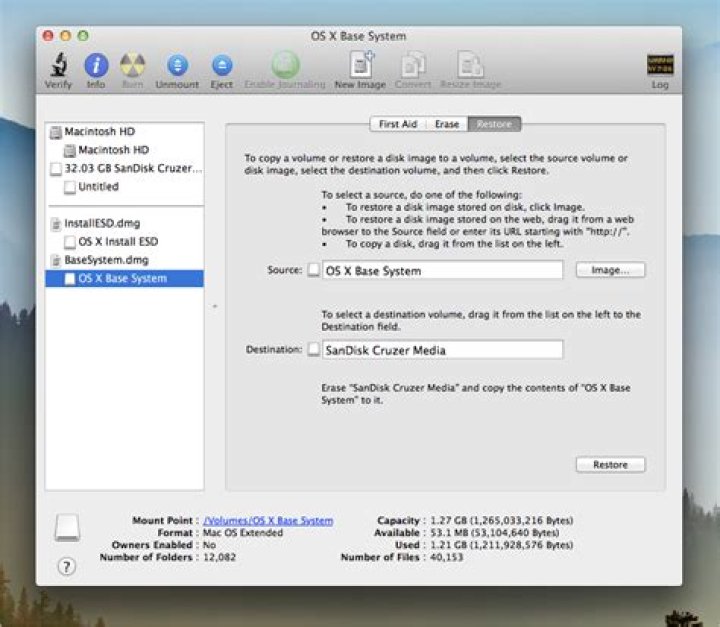The image size is (720, 627).
Task: Open the Info toolbar icon
Action: [x=96, y=65]
